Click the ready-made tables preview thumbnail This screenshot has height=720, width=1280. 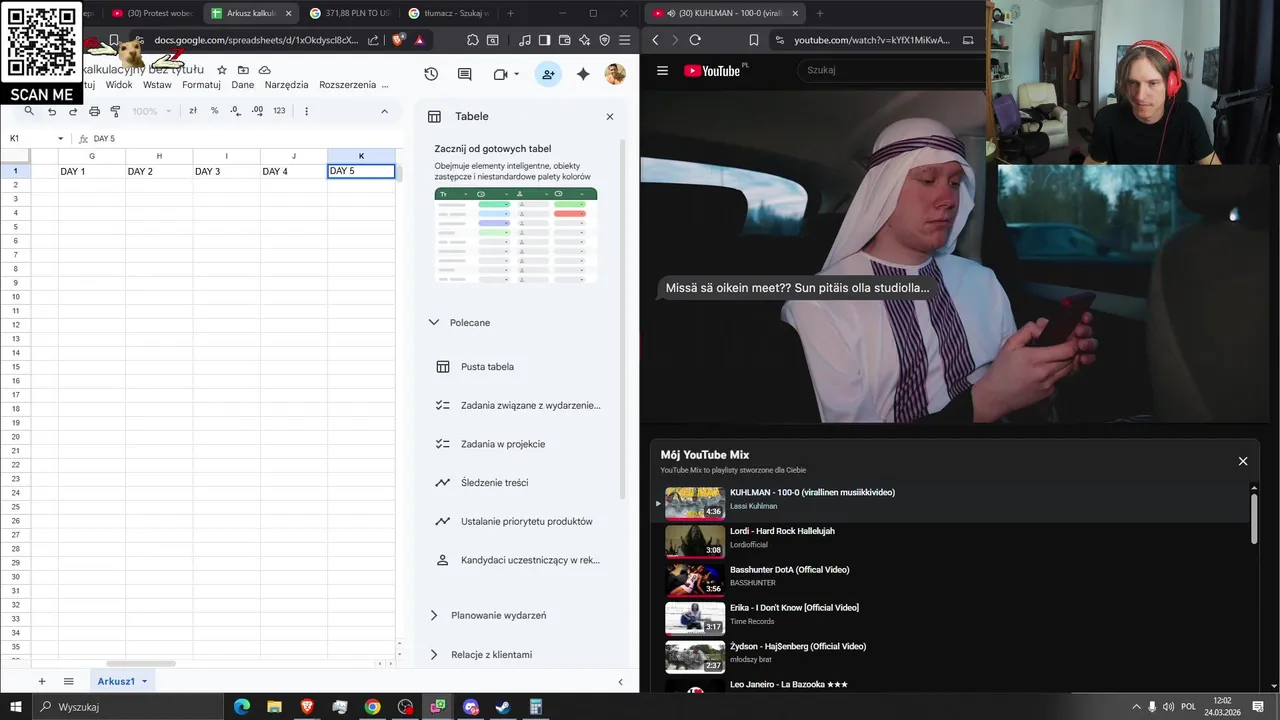(x=516, y=236)
